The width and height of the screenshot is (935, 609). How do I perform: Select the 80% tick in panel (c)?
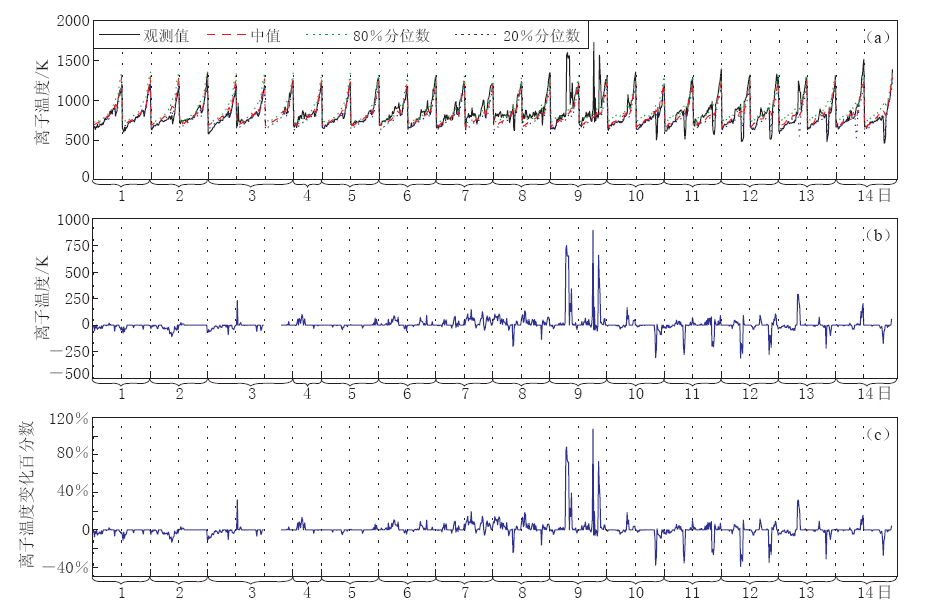(73, 453)
